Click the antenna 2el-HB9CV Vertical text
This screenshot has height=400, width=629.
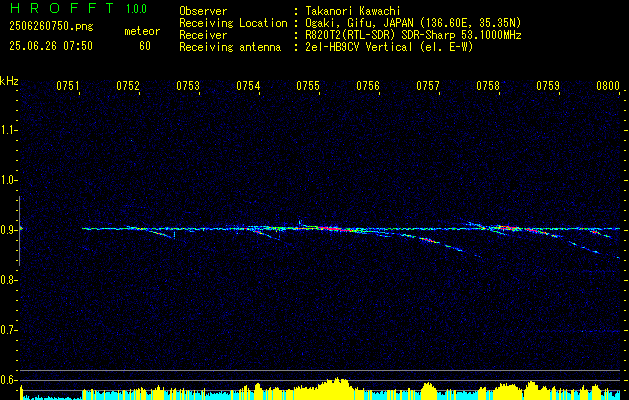click(x=389, y=47)
